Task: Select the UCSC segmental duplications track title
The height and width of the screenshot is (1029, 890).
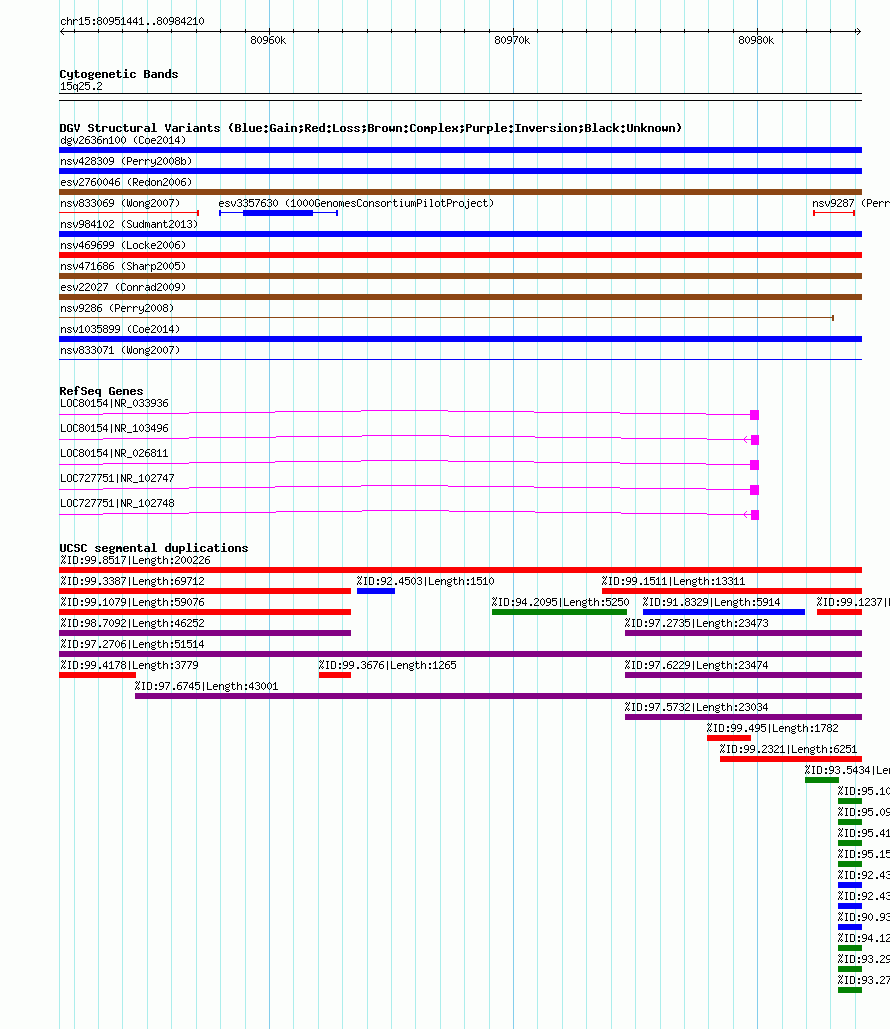Action: coord(154,548)
